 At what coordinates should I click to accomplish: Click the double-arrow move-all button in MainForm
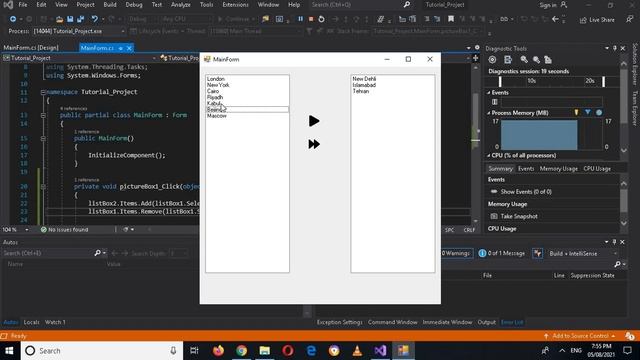[314, 144]
